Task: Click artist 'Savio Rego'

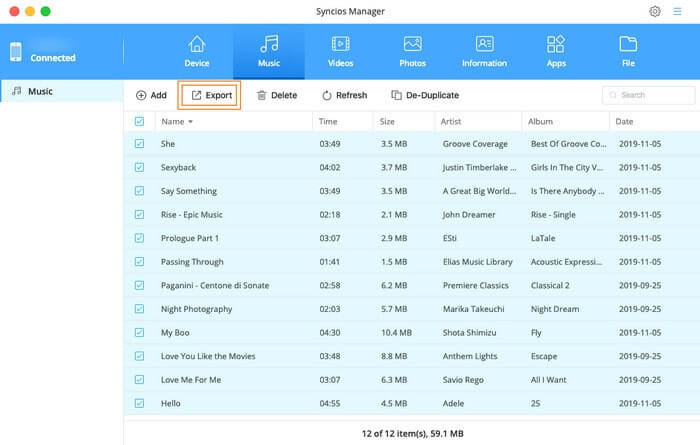Action: pyautogui.click(x=463, y=380)
